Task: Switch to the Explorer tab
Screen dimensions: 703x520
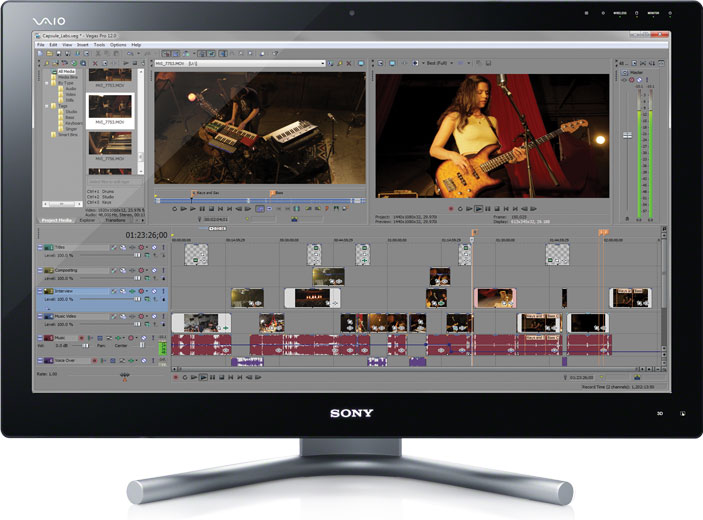Action: pyautogui.click(x=87, y=220)
